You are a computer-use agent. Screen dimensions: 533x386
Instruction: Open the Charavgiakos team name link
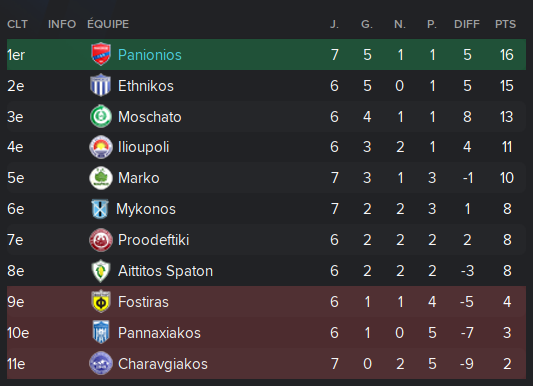[x=163, y=364]
